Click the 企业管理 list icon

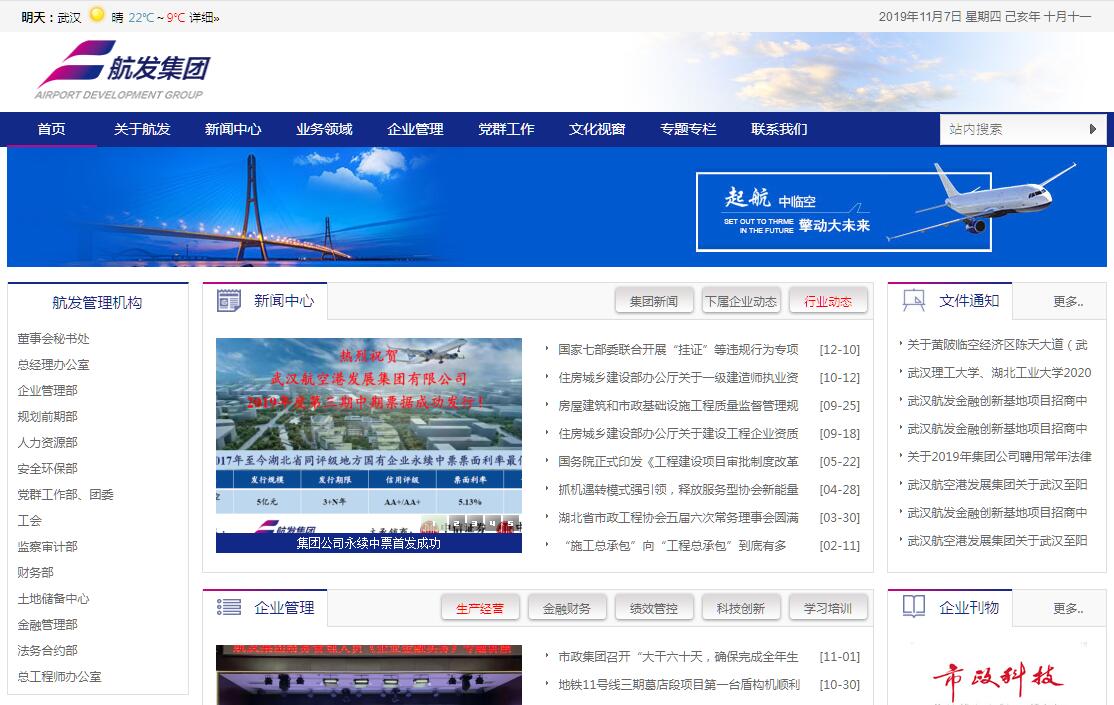pyautogui.click(x=229, y=607)
